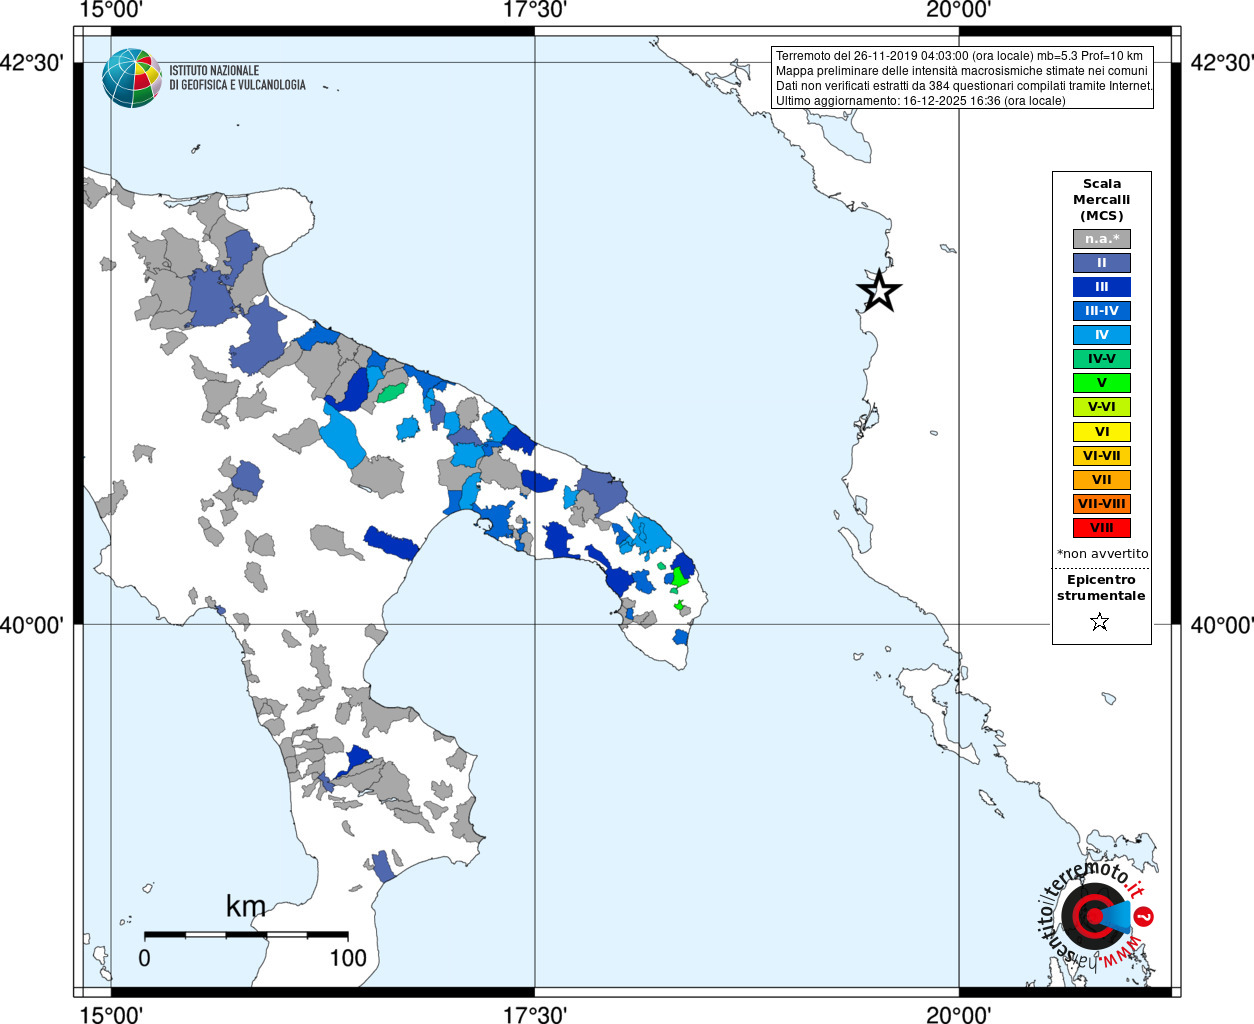Screen dimensions: 1254x1024
Task: Click the INGV globe logo
Action: 132,78
